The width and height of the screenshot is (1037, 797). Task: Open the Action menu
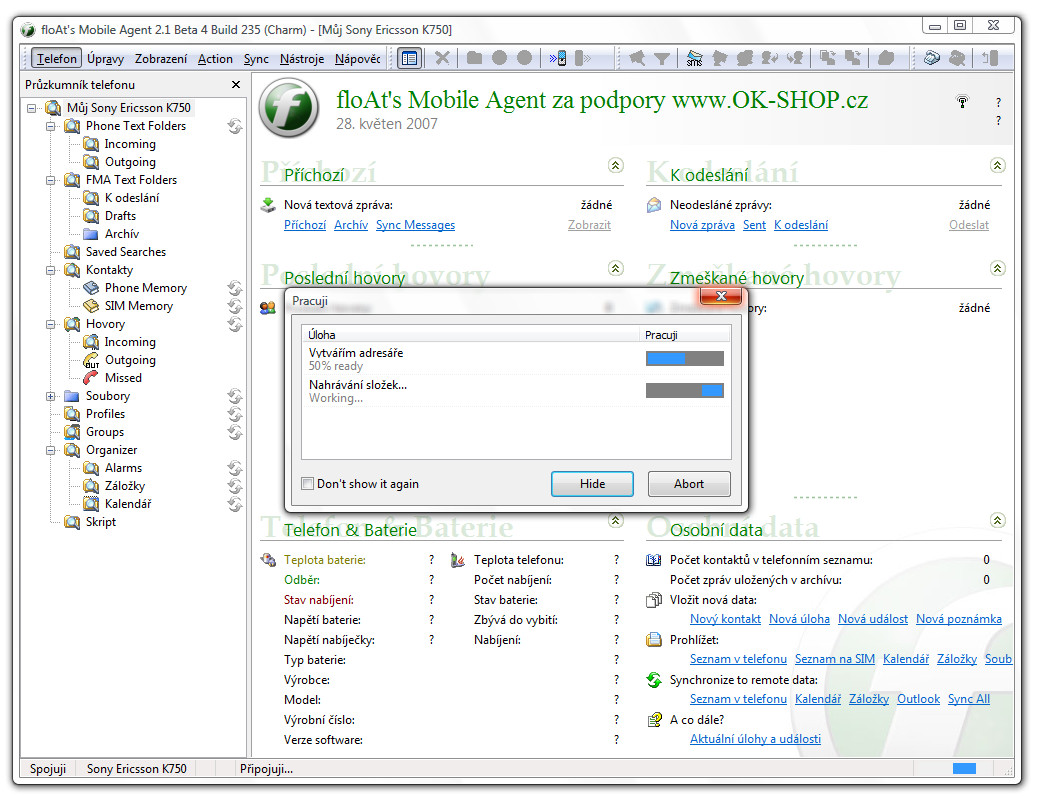(x=215, y=59)
